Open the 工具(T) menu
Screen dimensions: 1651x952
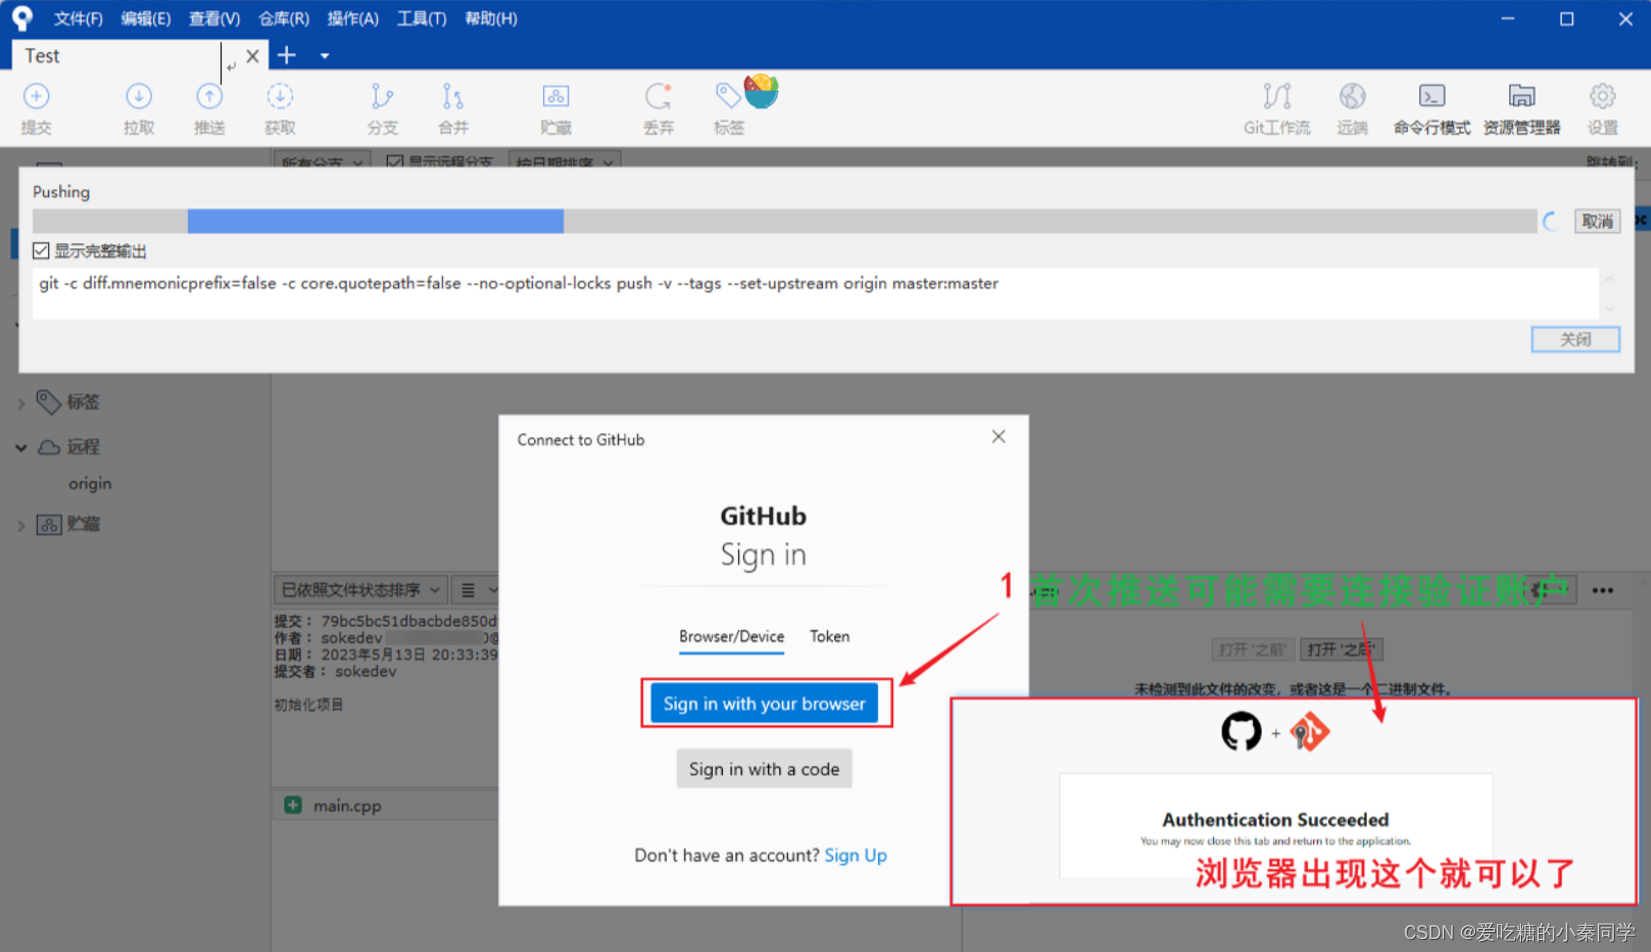(x=421, y=19)
